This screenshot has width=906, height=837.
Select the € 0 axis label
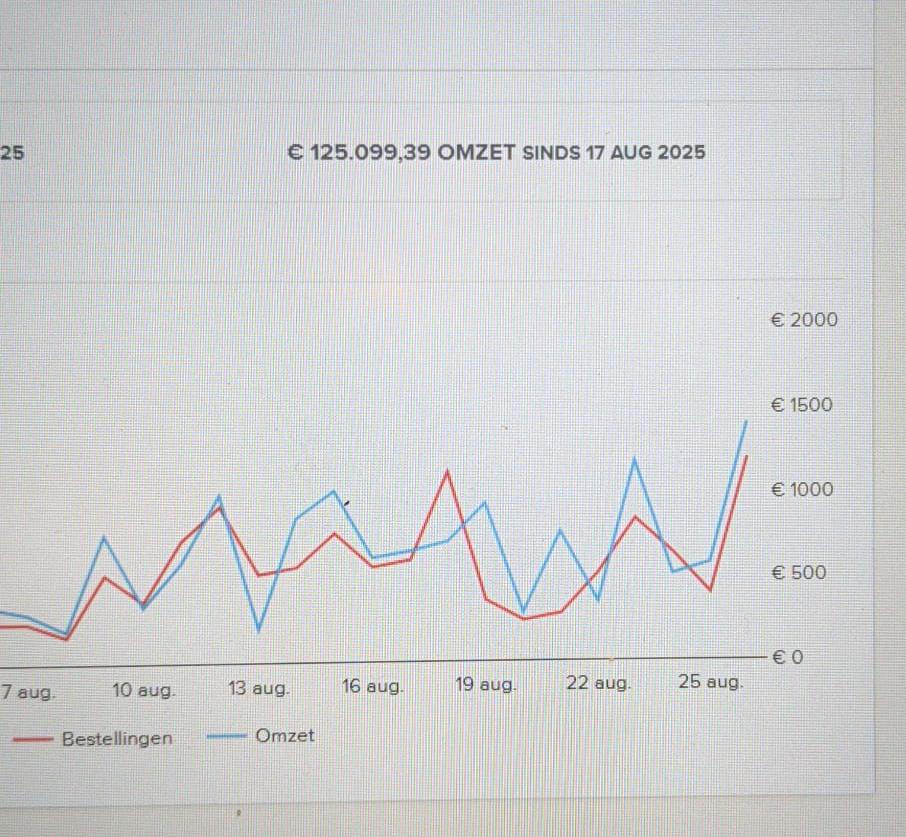point(788,657)
